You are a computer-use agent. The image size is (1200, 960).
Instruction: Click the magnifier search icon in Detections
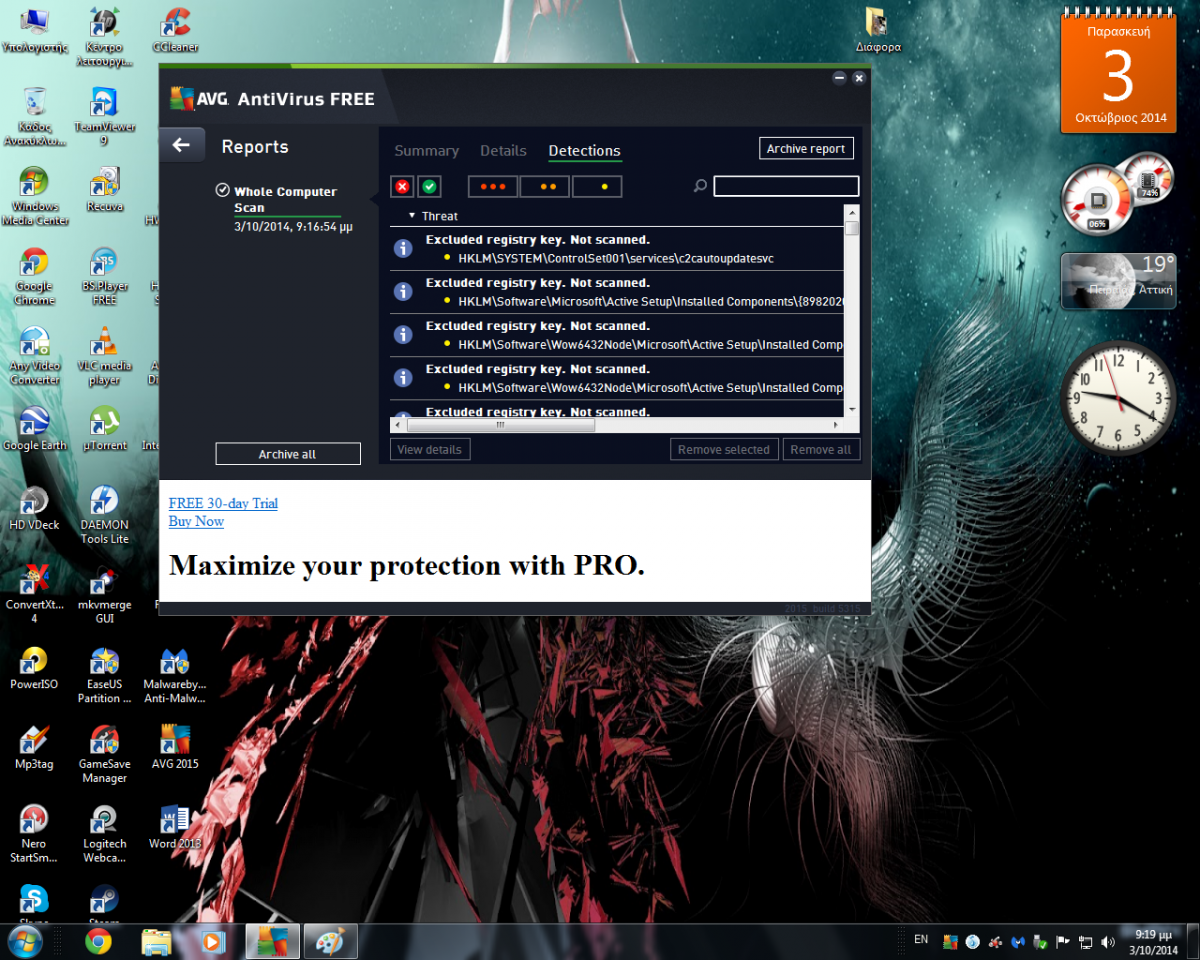click(700, 186)
